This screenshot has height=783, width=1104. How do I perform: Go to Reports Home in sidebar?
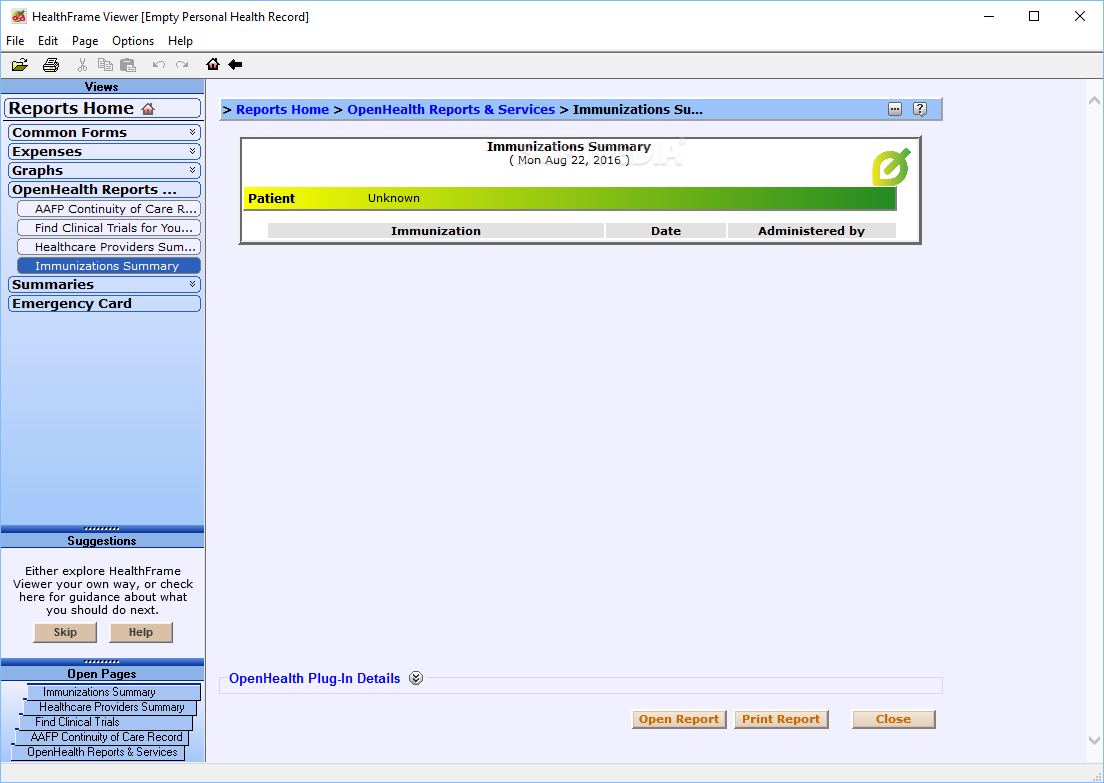coord(102,108)
